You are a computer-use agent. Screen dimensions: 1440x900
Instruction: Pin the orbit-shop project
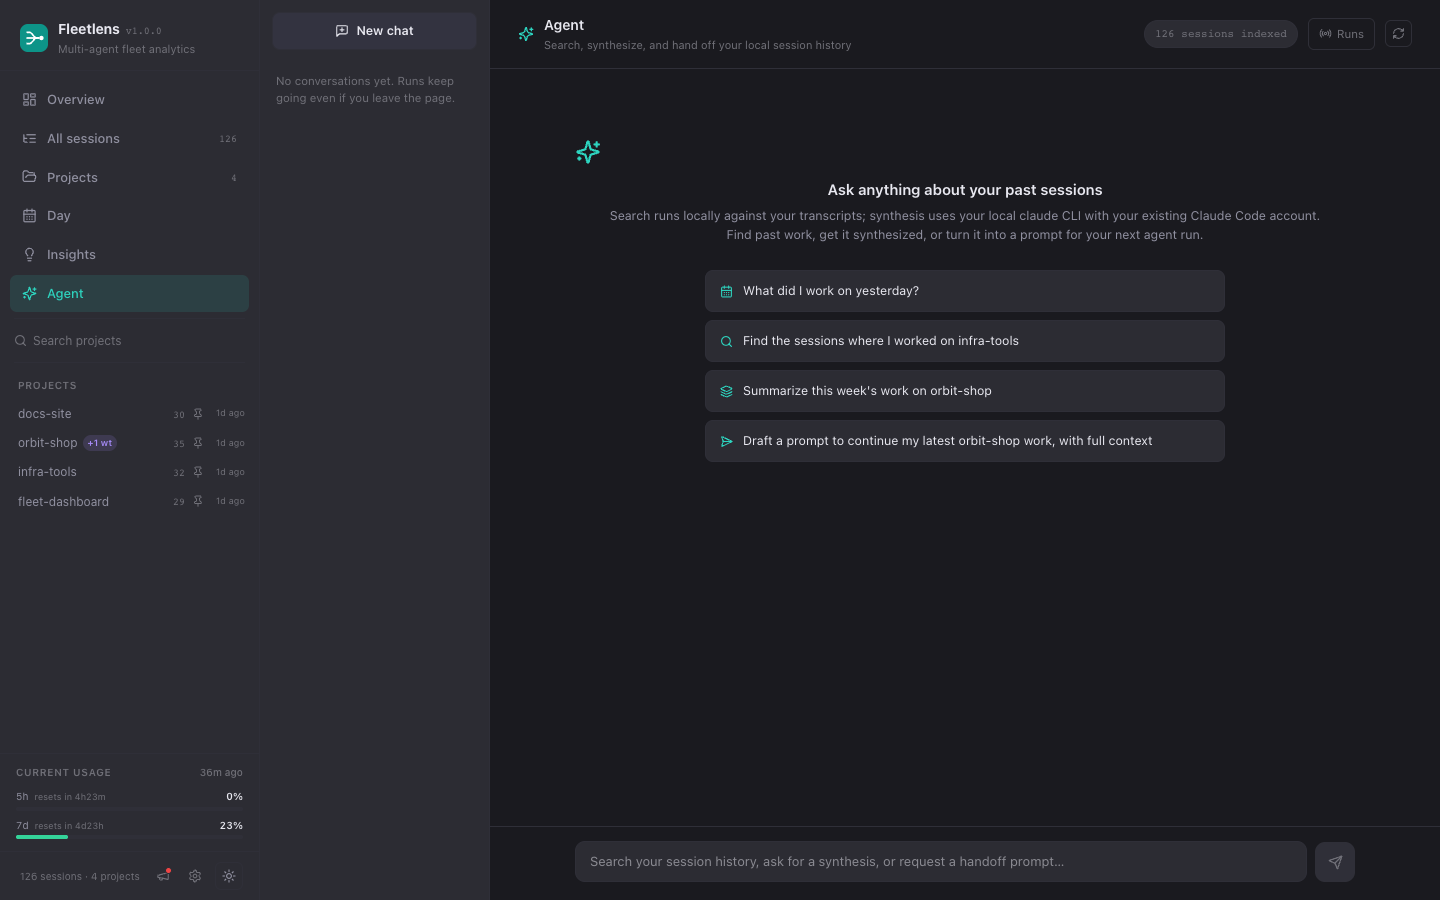pos(198,442)
